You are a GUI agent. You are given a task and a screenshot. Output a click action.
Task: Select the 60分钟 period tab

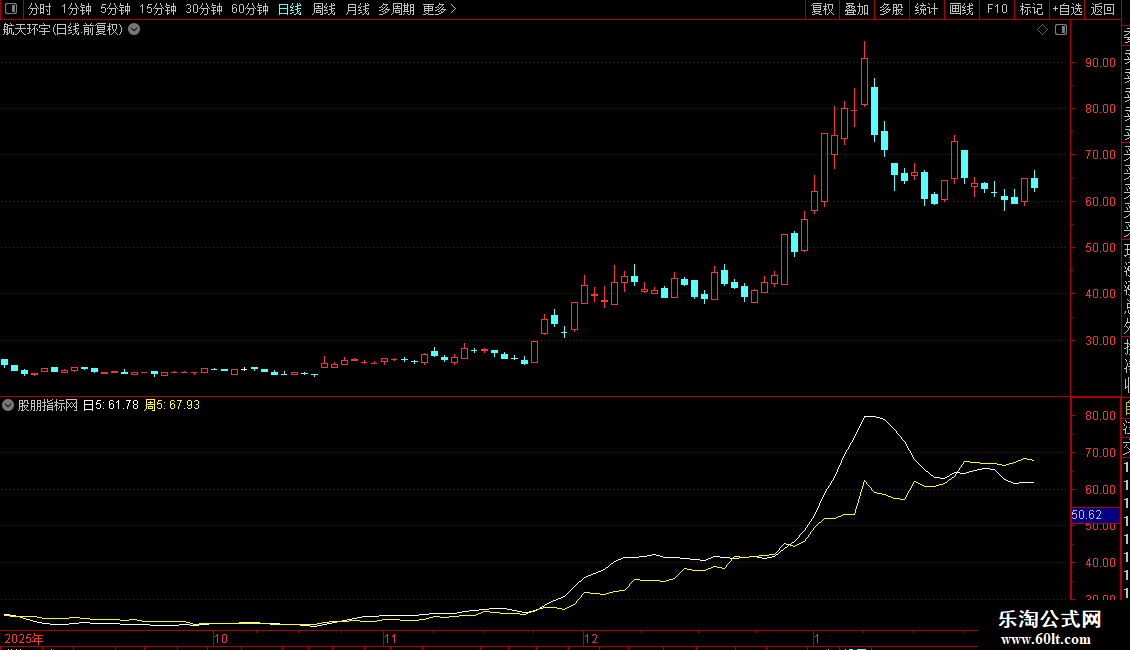pyautogui.click(x=250, y=9)
